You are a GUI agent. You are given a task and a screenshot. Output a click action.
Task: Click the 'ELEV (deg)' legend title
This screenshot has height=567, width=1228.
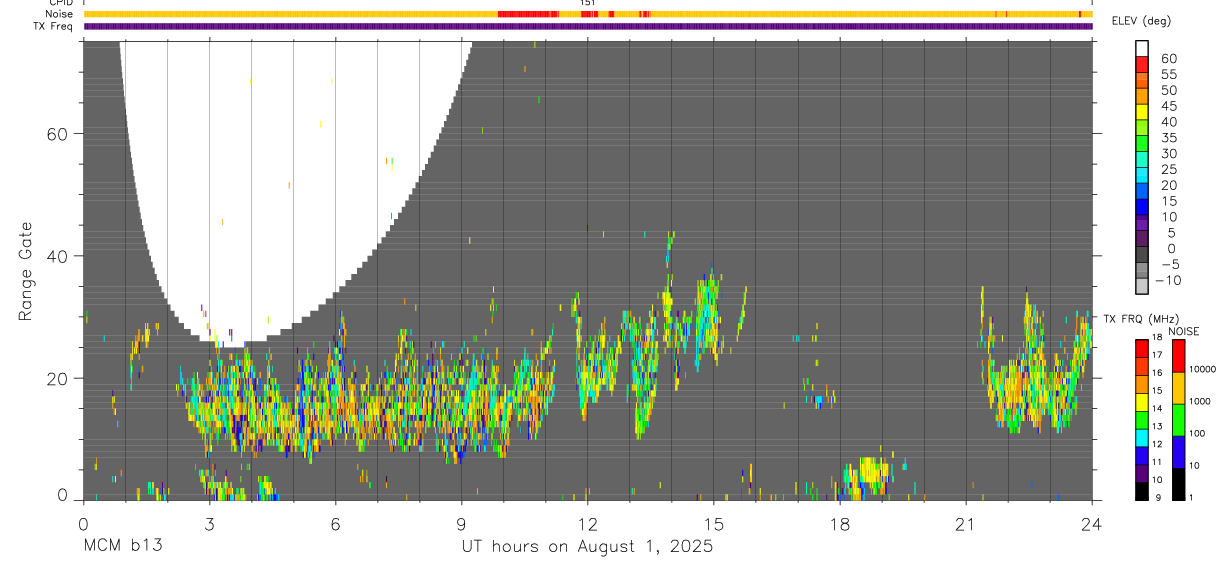pyautogui.click(x=1141, y=21)
